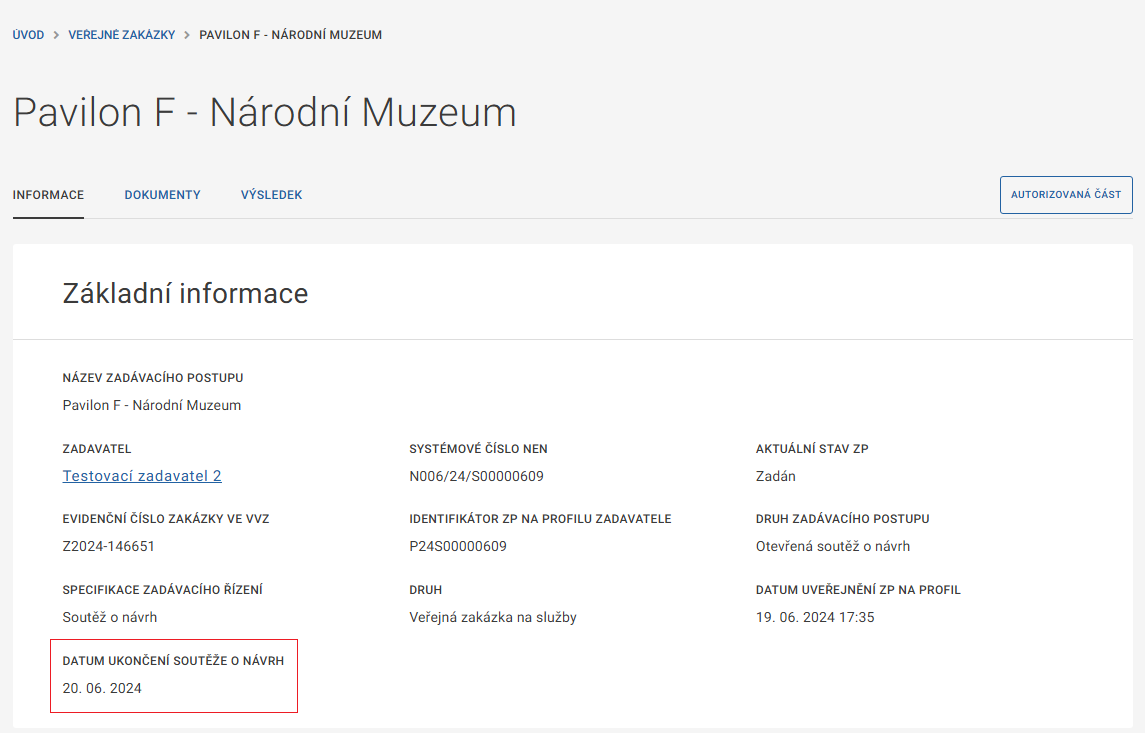
Task: Open the Dokumenty tab
Action: [162, 195]
